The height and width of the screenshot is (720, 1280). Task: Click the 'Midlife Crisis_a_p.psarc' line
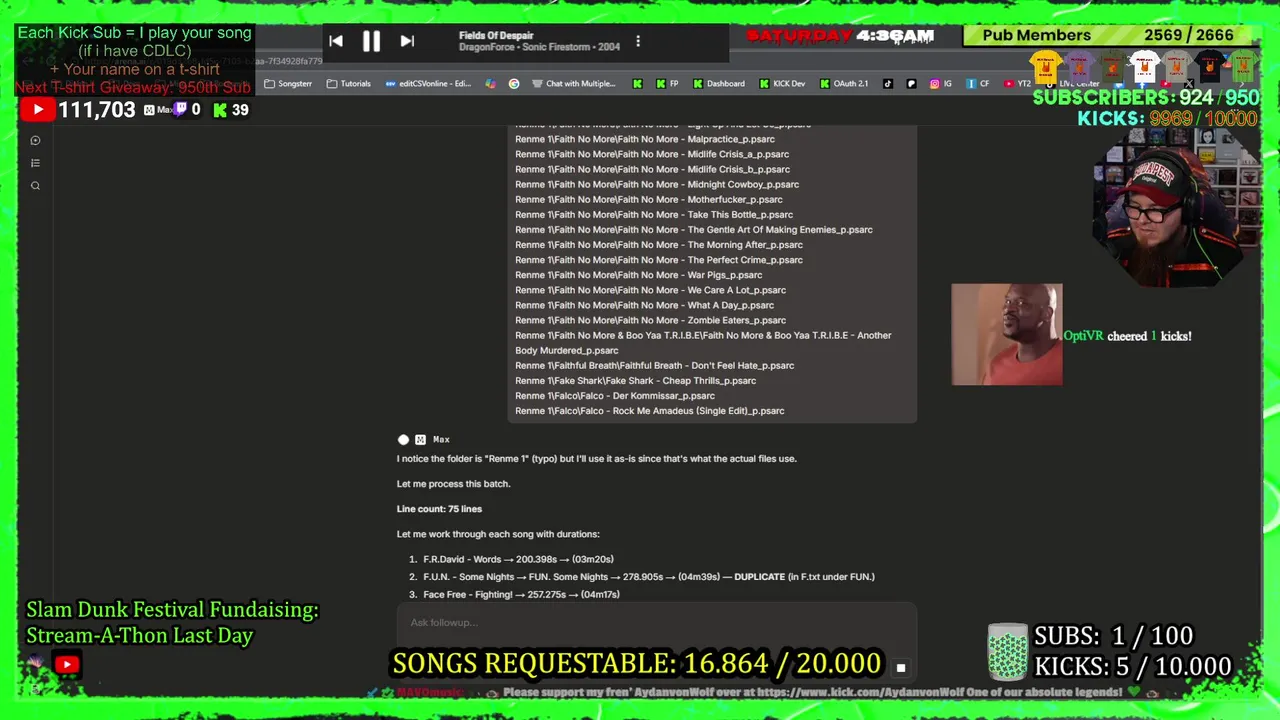tap(652, 154)
